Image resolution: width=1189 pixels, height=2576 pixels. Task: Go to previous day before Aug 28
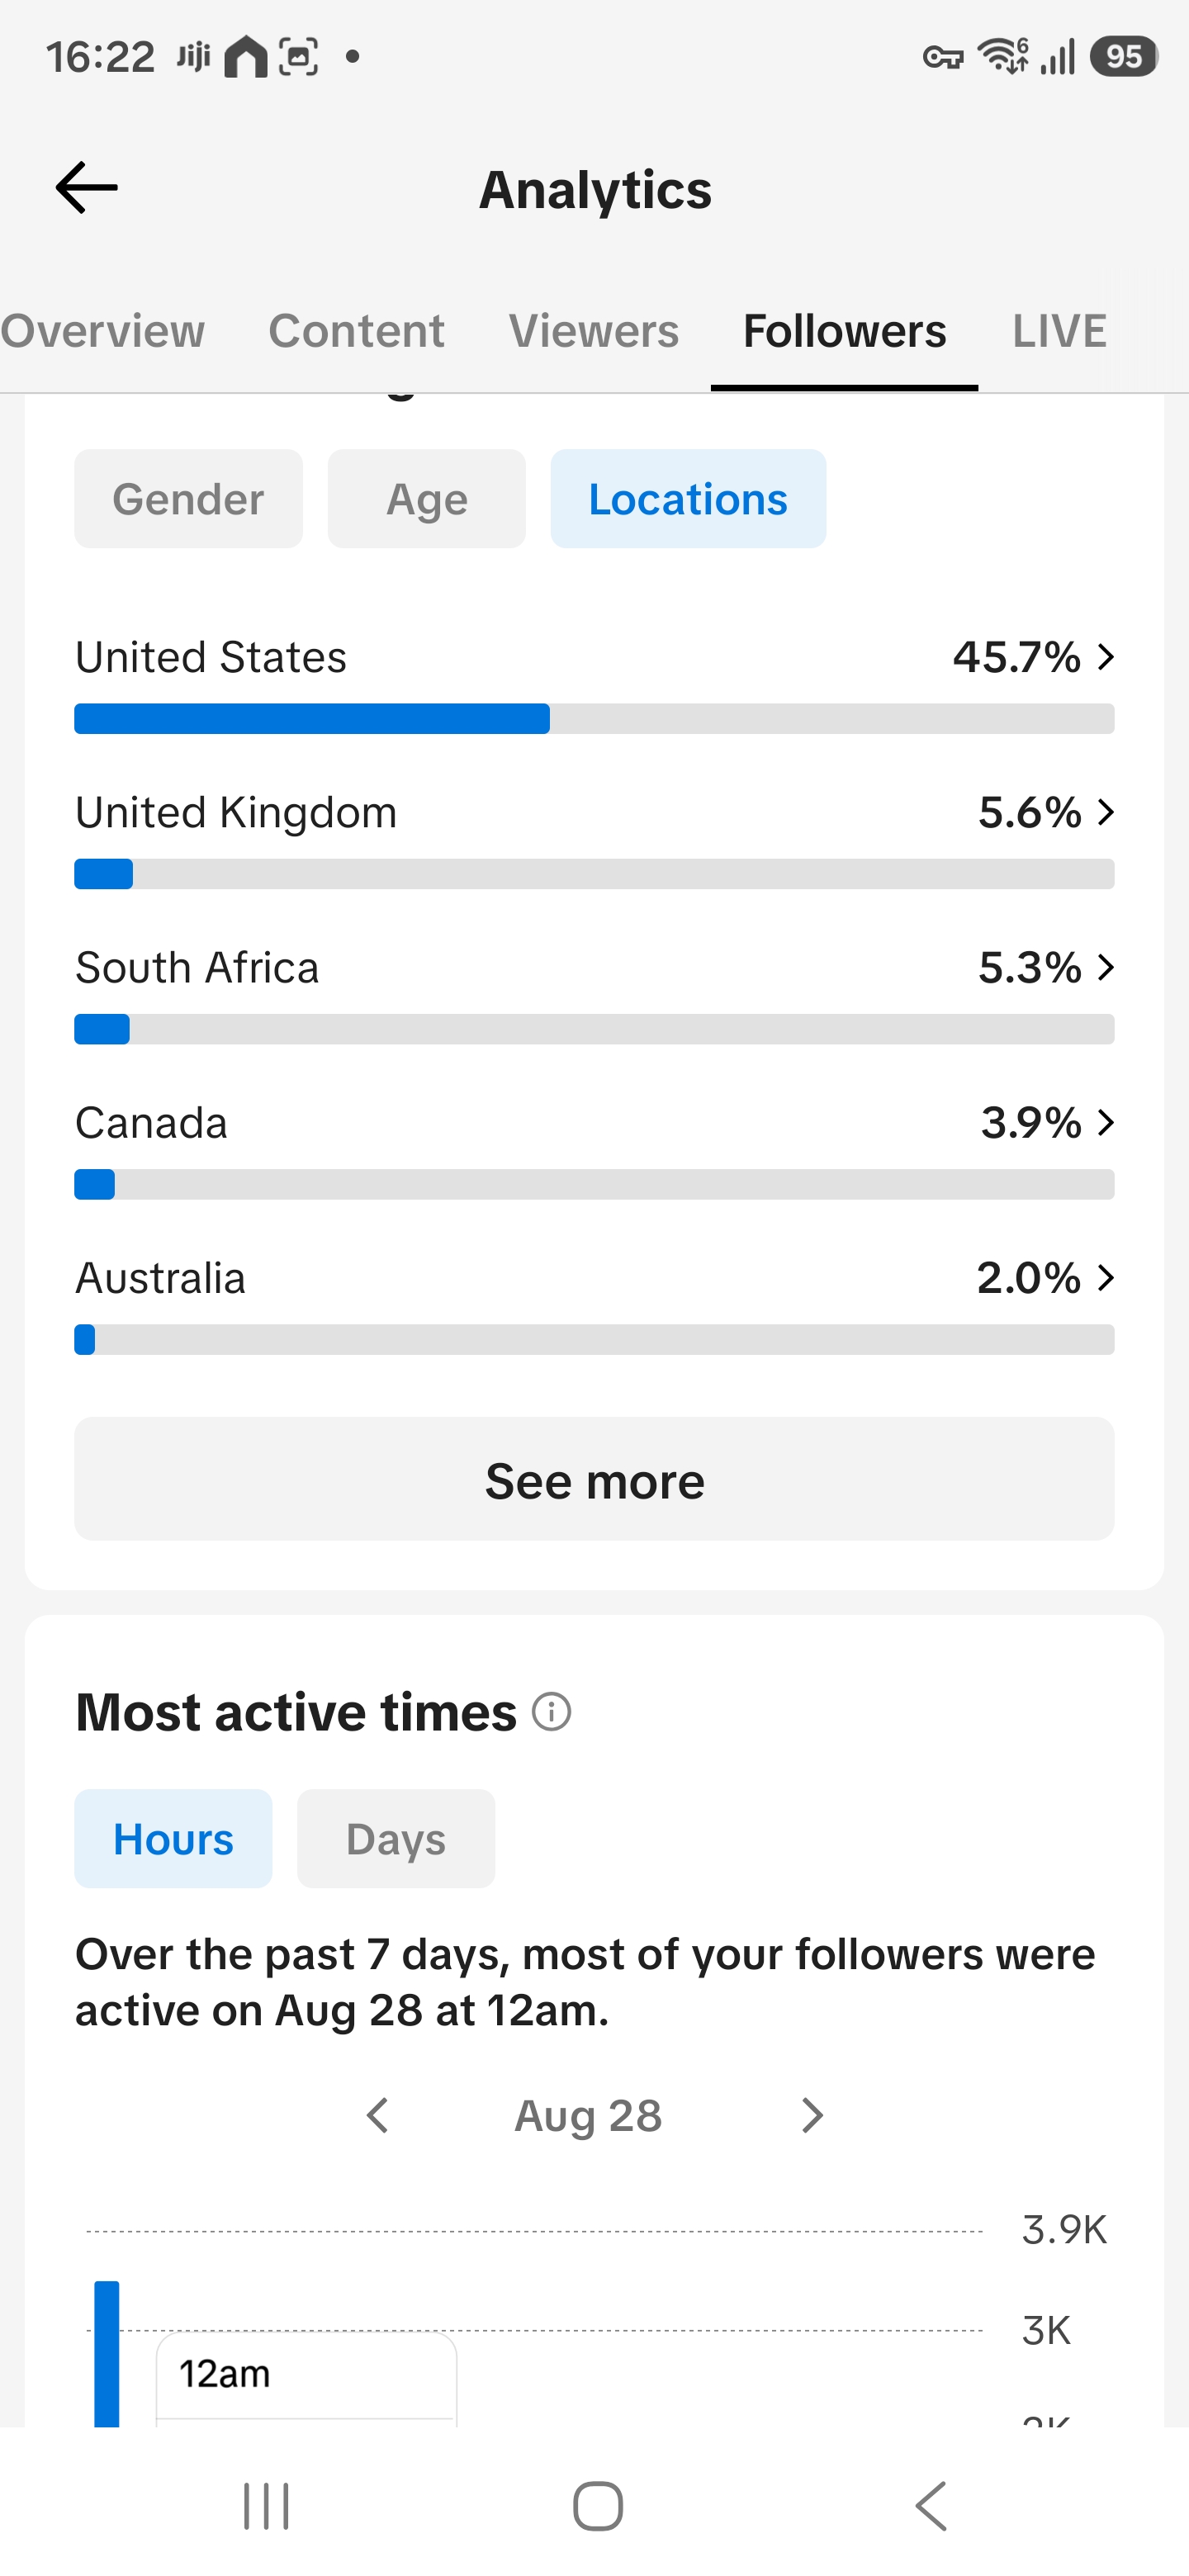click(x=377, y=2115)
